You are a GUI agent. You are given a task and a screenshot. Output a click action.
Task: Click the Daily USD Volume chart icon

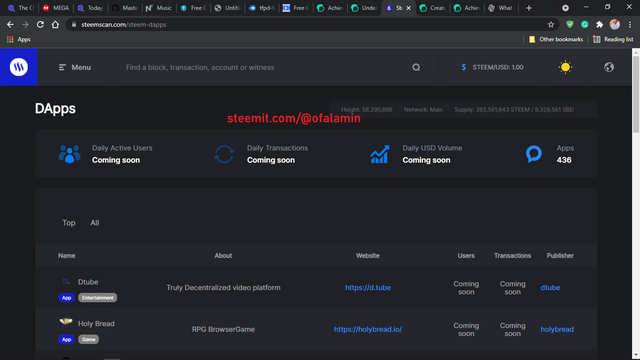click(x=380, y=154)
